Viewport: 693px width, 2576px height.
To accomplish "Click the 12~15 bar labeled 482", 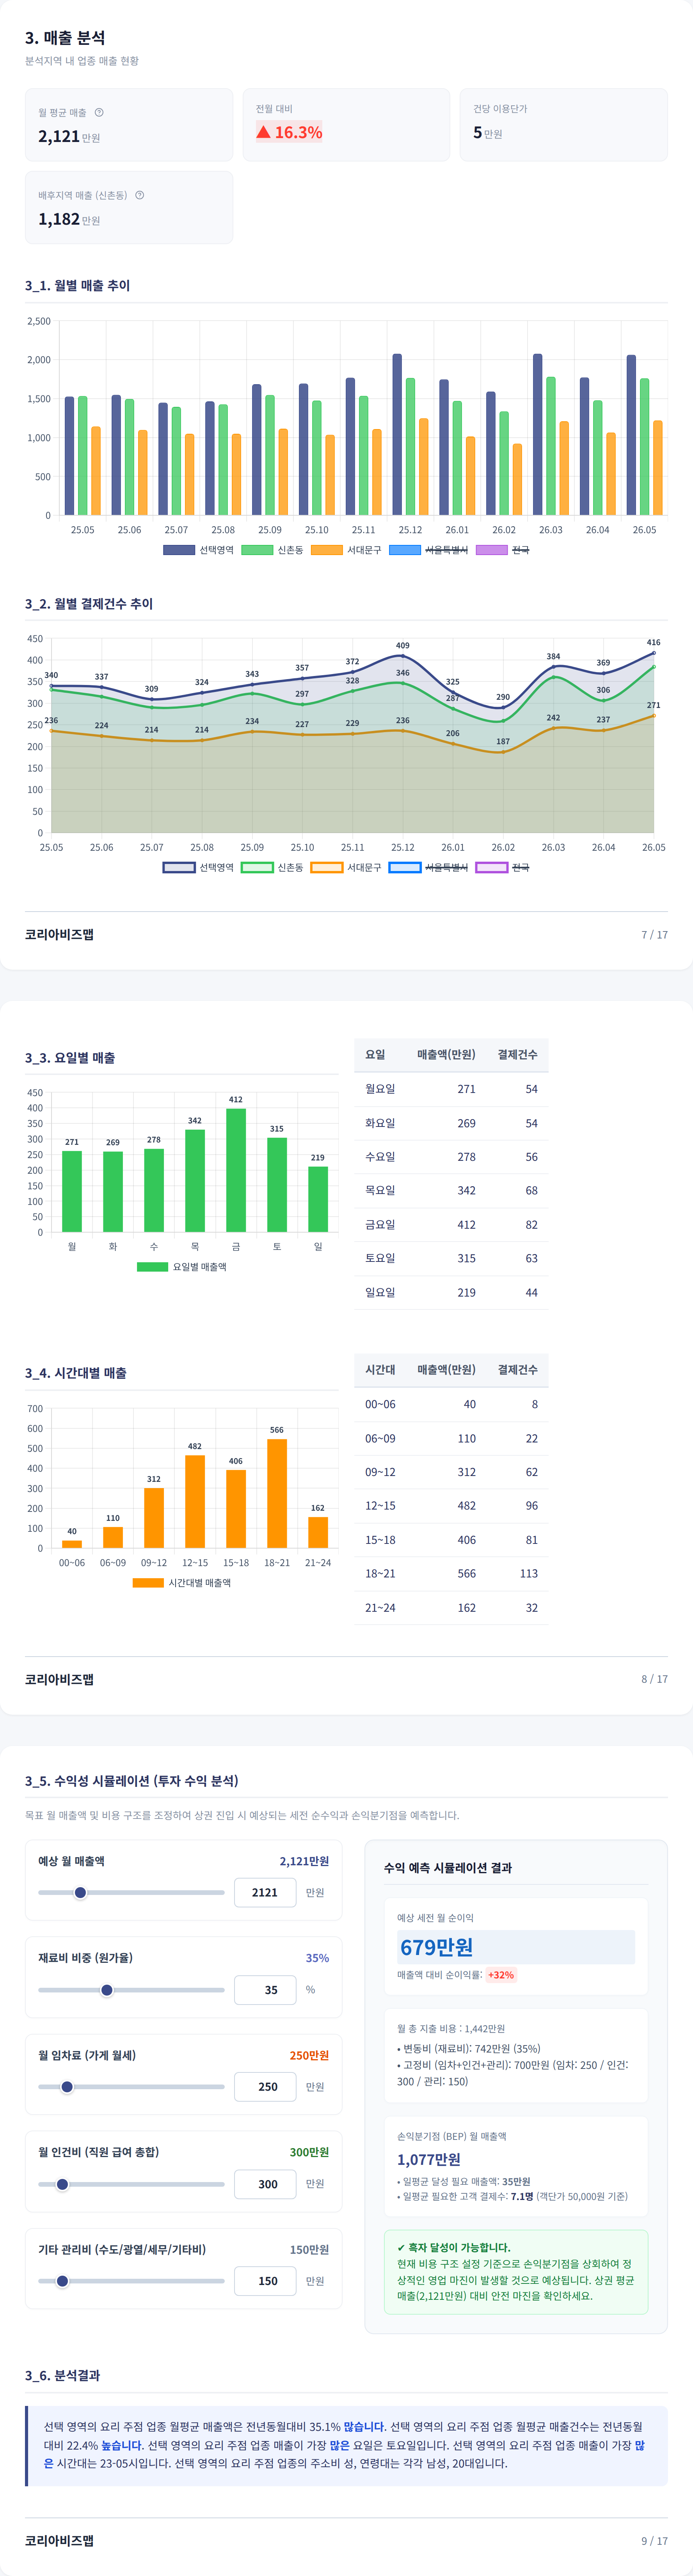I will [x=195, y=1501].
